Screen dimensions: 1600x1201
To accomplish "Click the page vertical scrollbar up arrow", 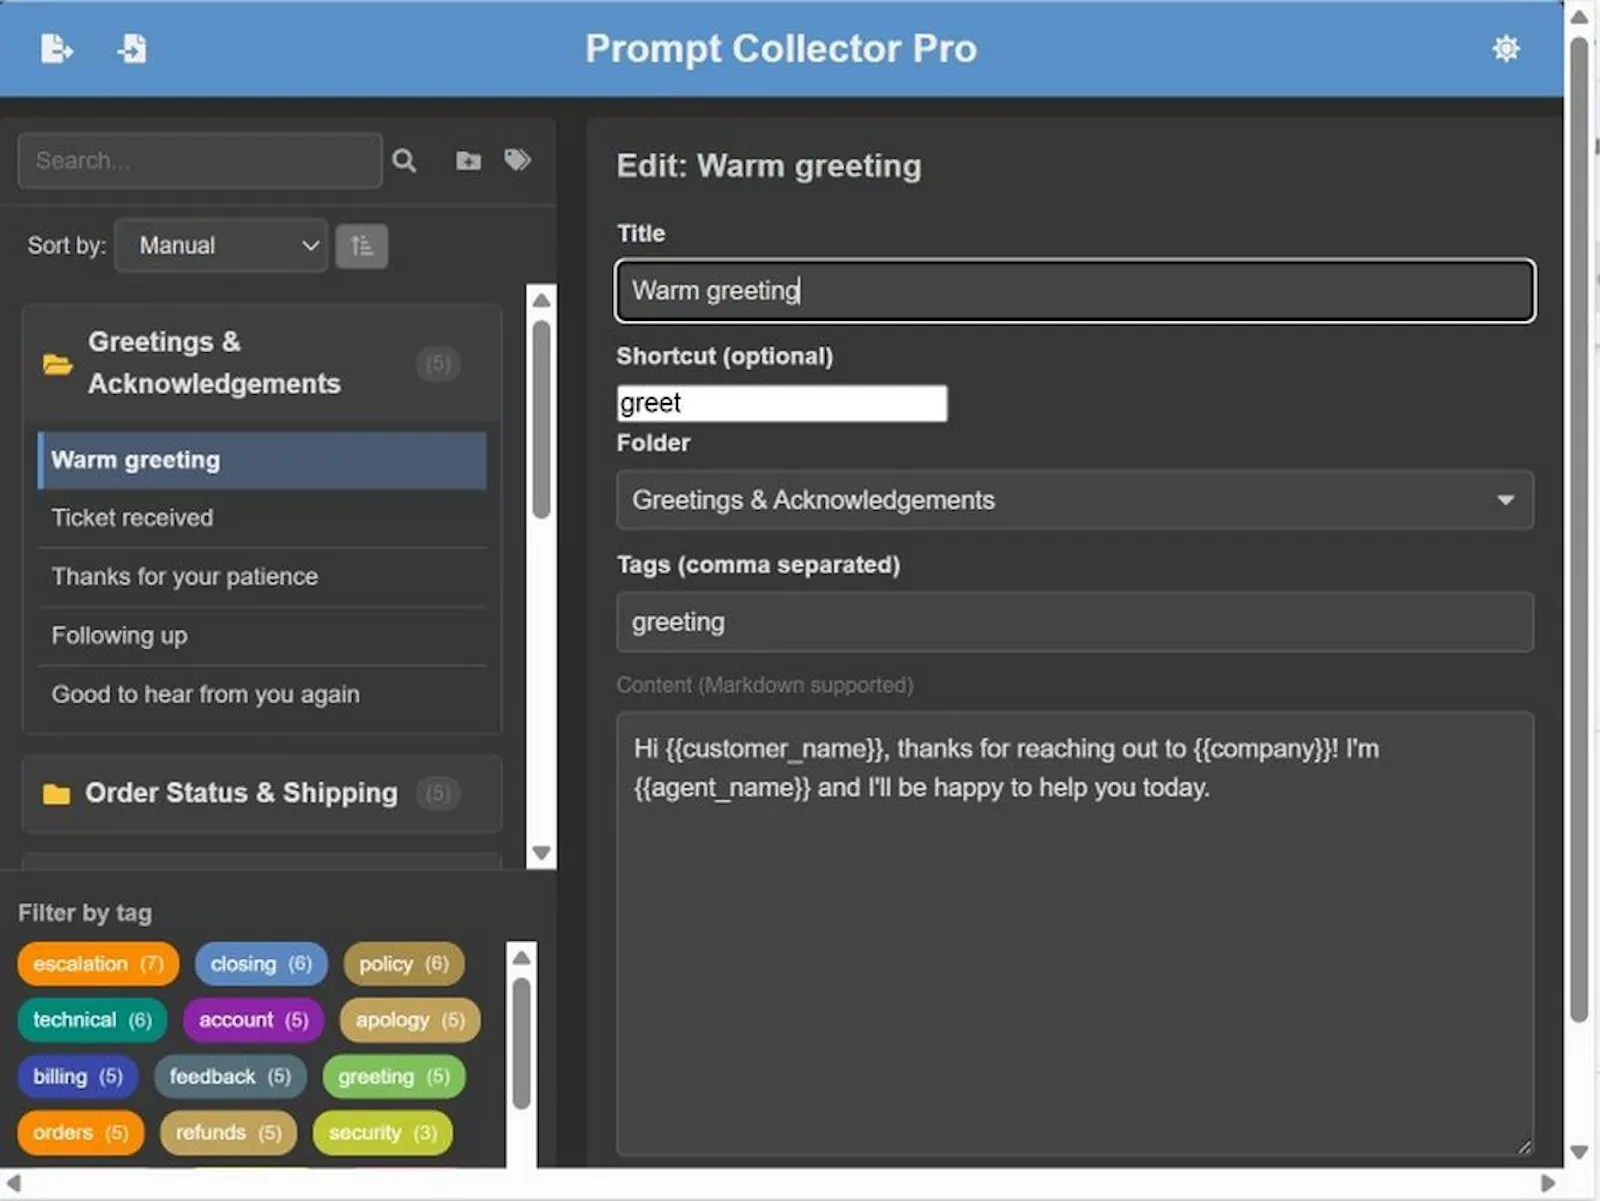I will point(1580,17).
